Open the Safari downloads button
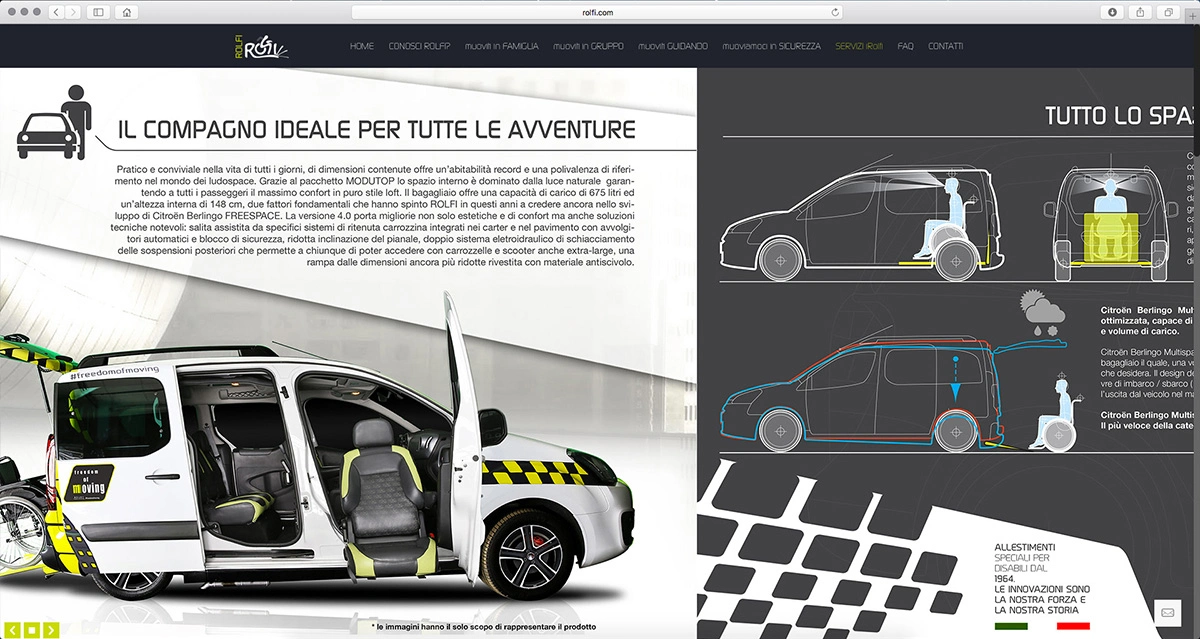The image size is (1200, 639). (x=1113, y=12)
